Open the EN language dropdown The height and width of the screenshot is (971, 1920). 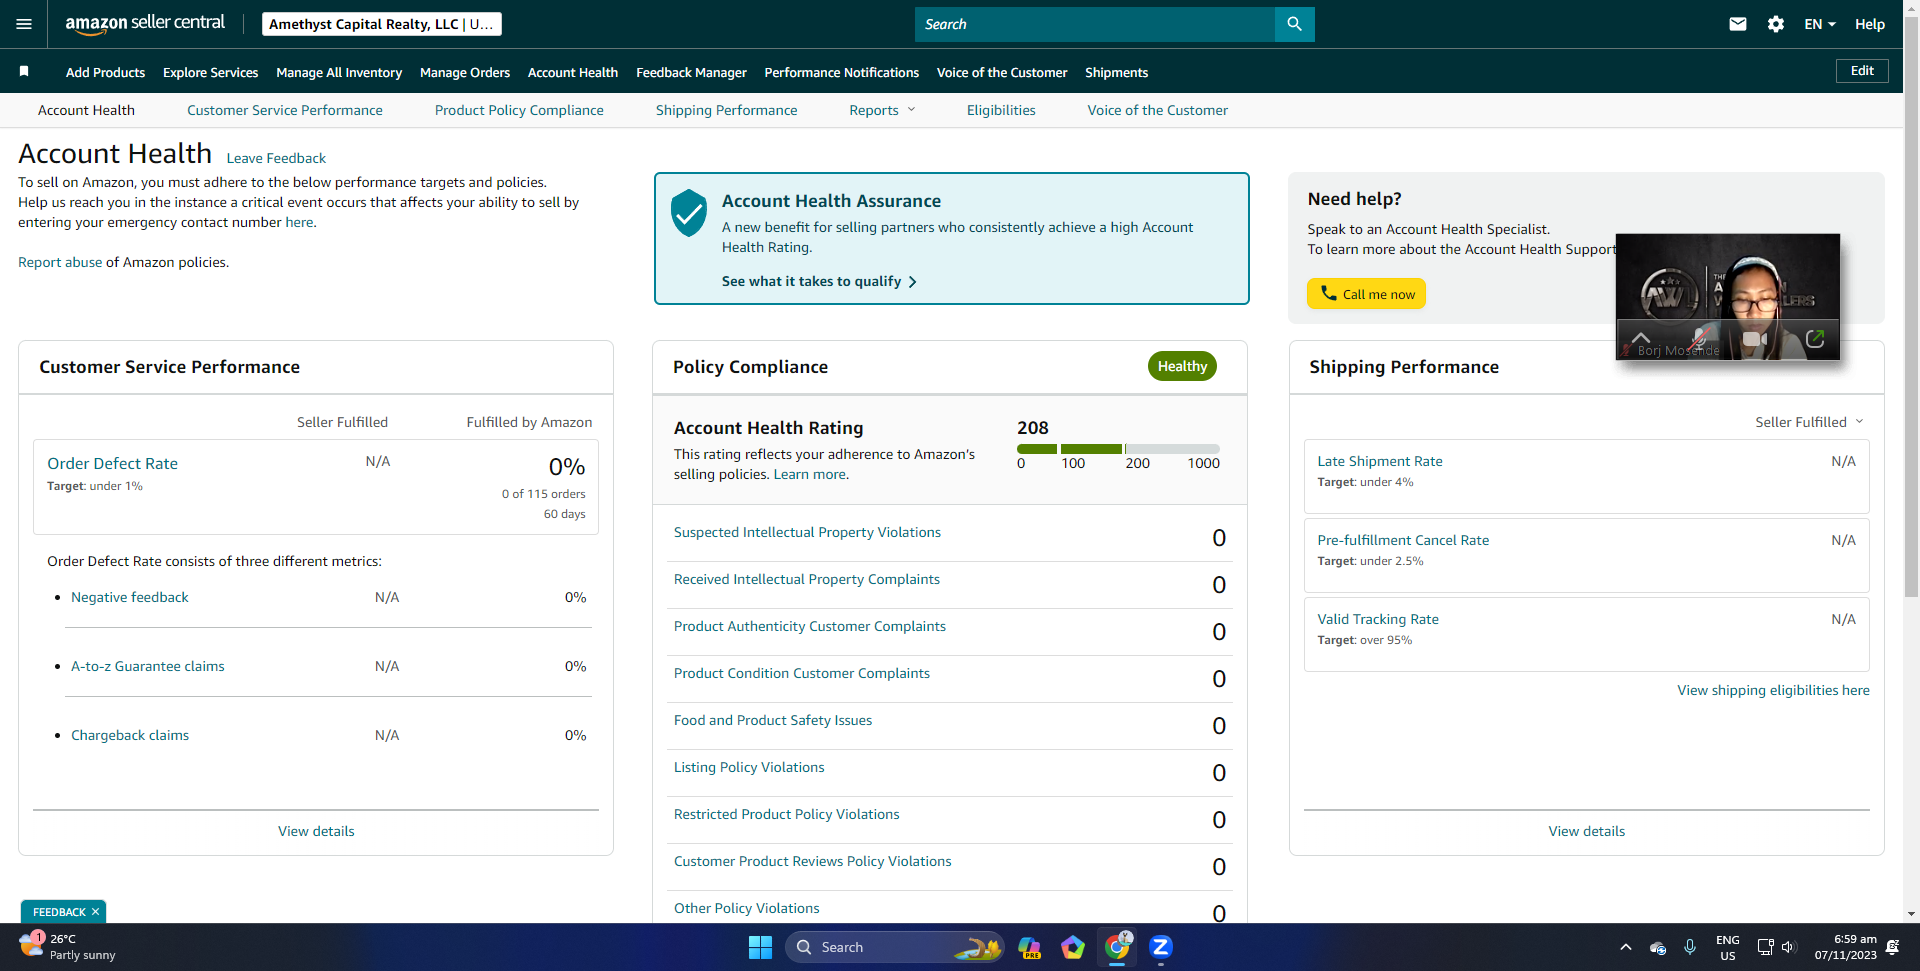pyautogui.click(x=1820, y=24)
